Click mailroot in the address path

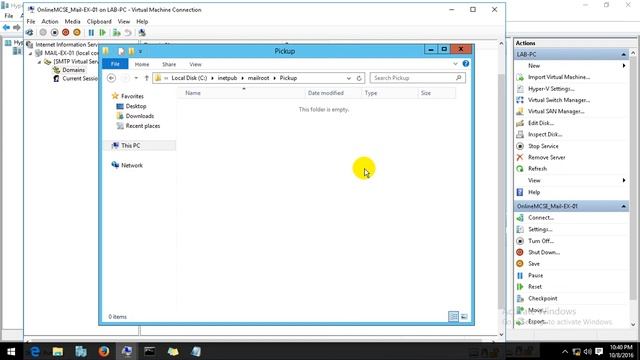click(258, 78)
